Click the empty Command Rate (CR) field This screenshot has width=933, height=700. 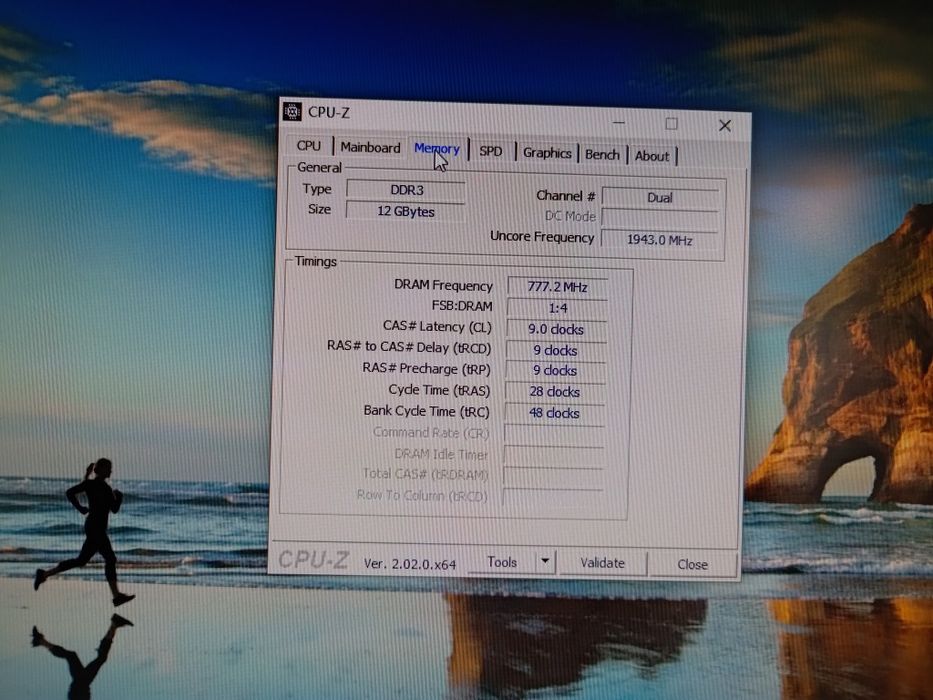554,434
